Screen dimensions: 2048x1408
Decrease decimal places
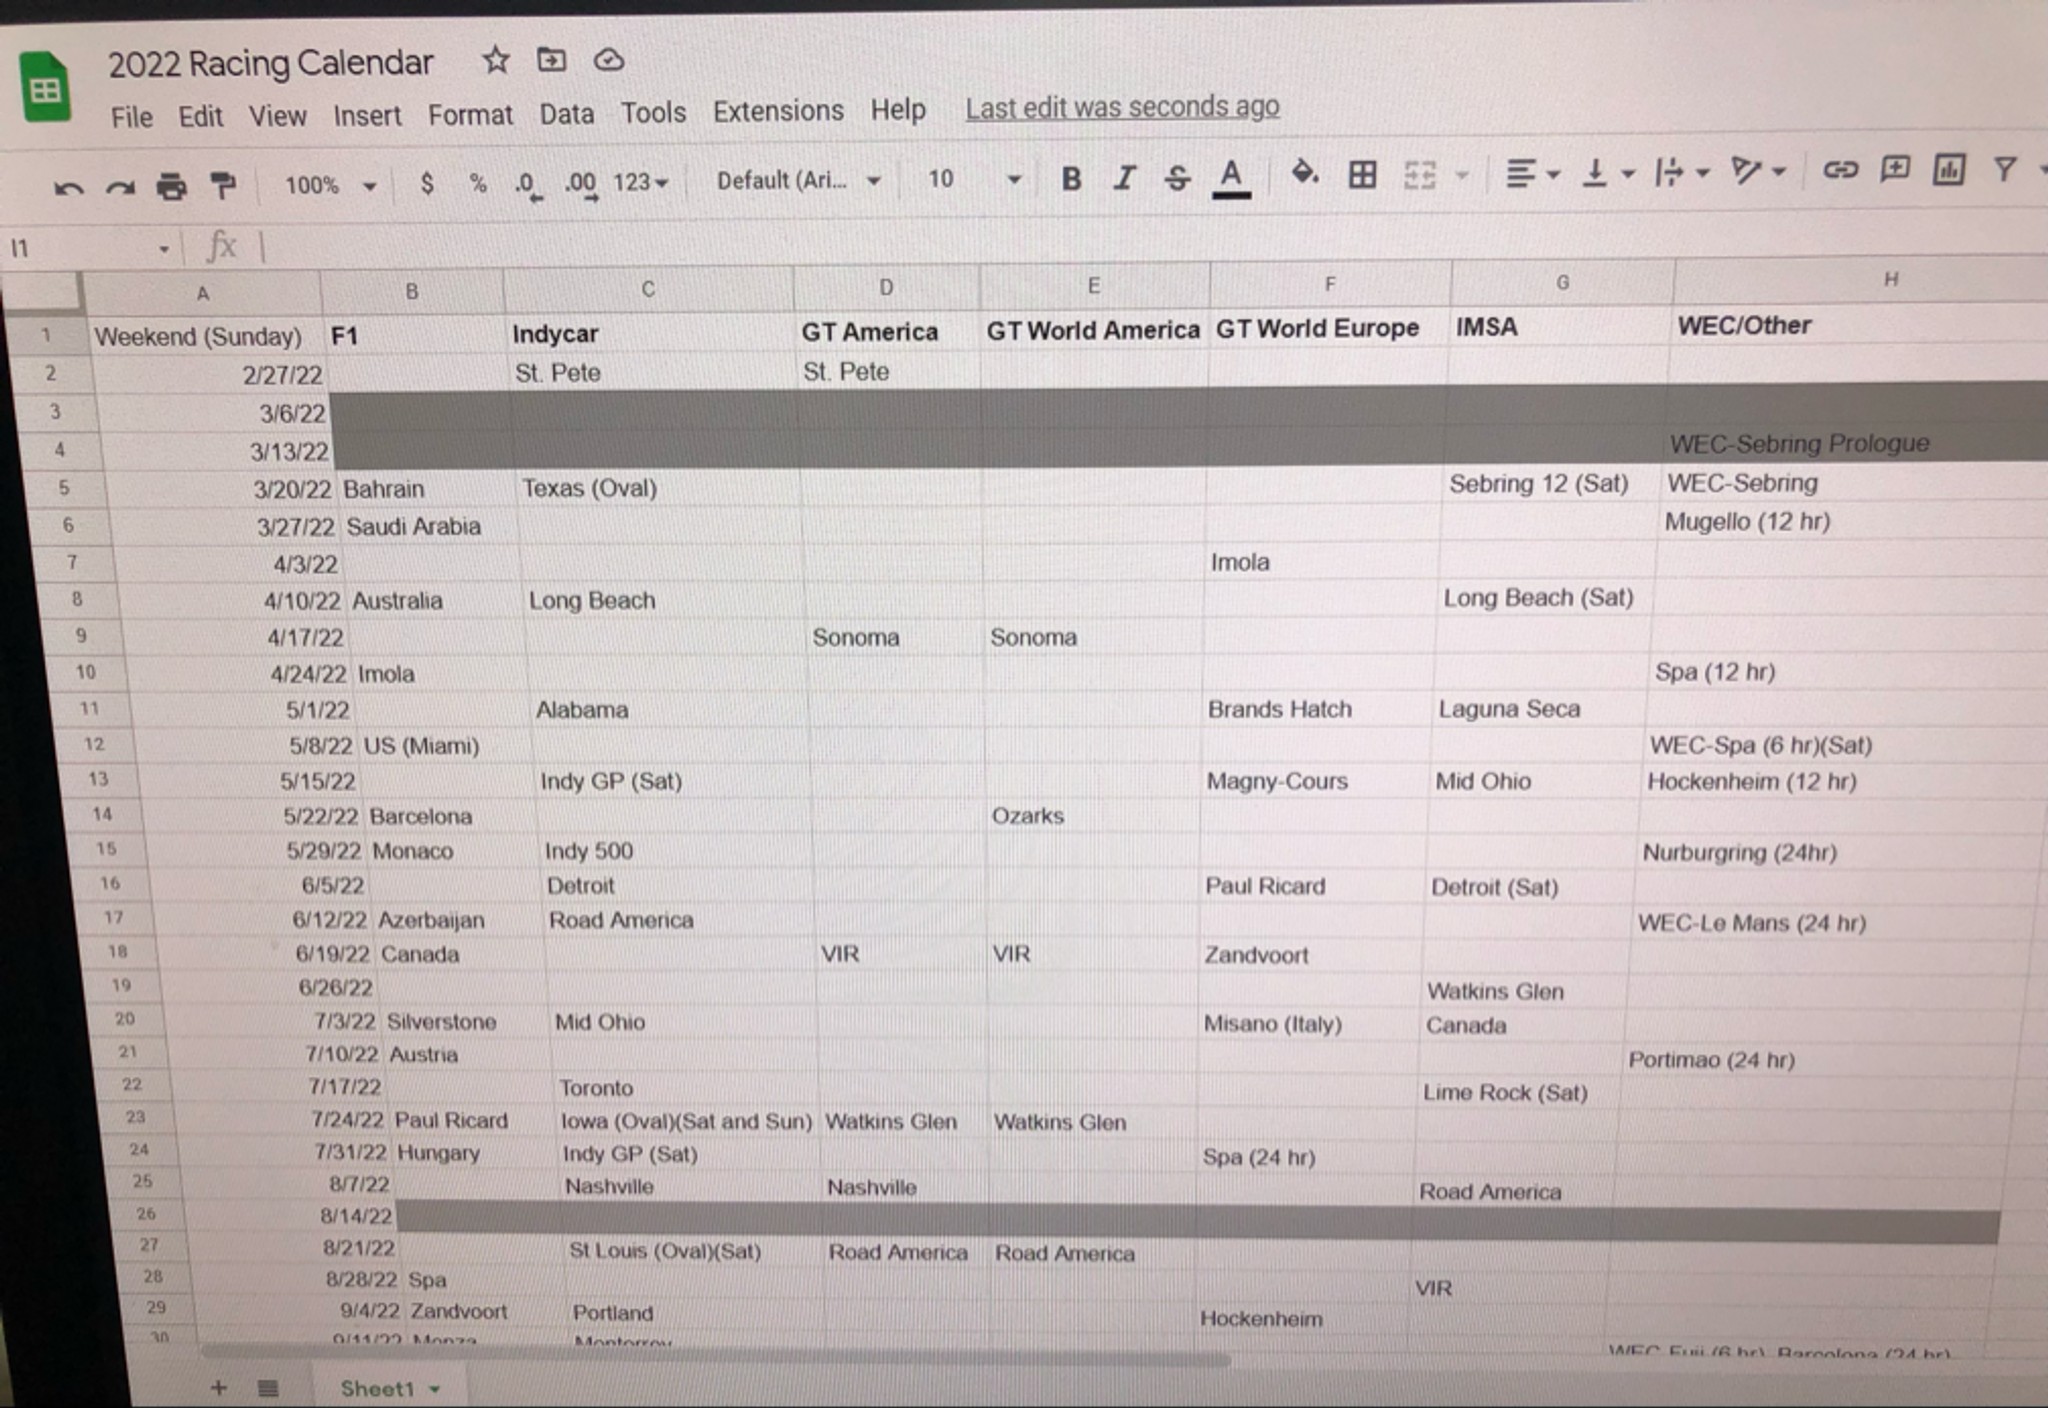[x=527, y=184]
